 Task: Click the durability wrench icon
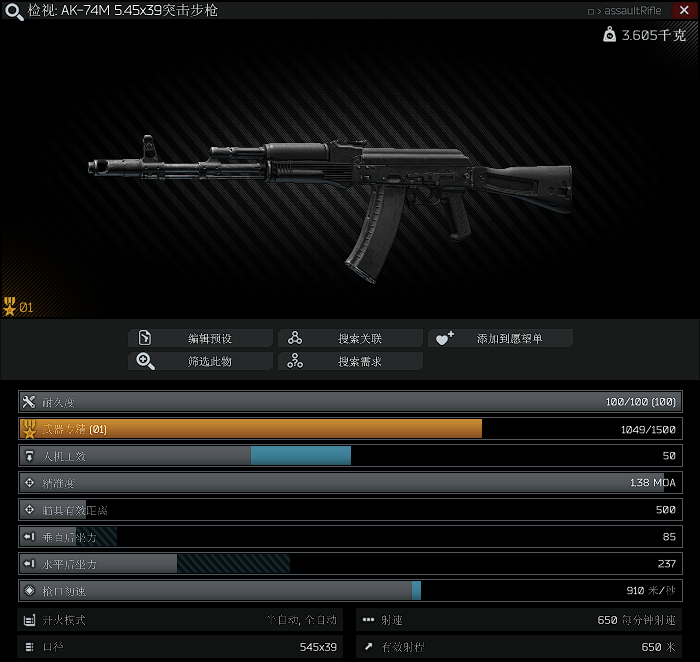[x=29, y=402]
